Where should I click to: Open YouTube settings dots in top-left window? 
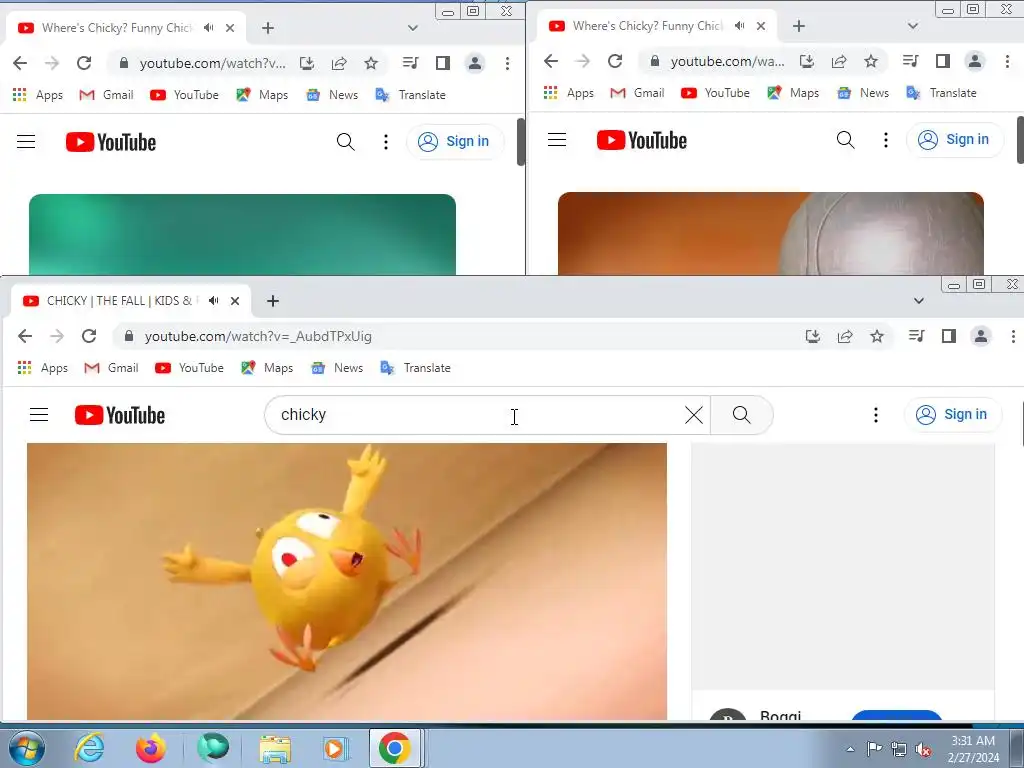point(386,142)
